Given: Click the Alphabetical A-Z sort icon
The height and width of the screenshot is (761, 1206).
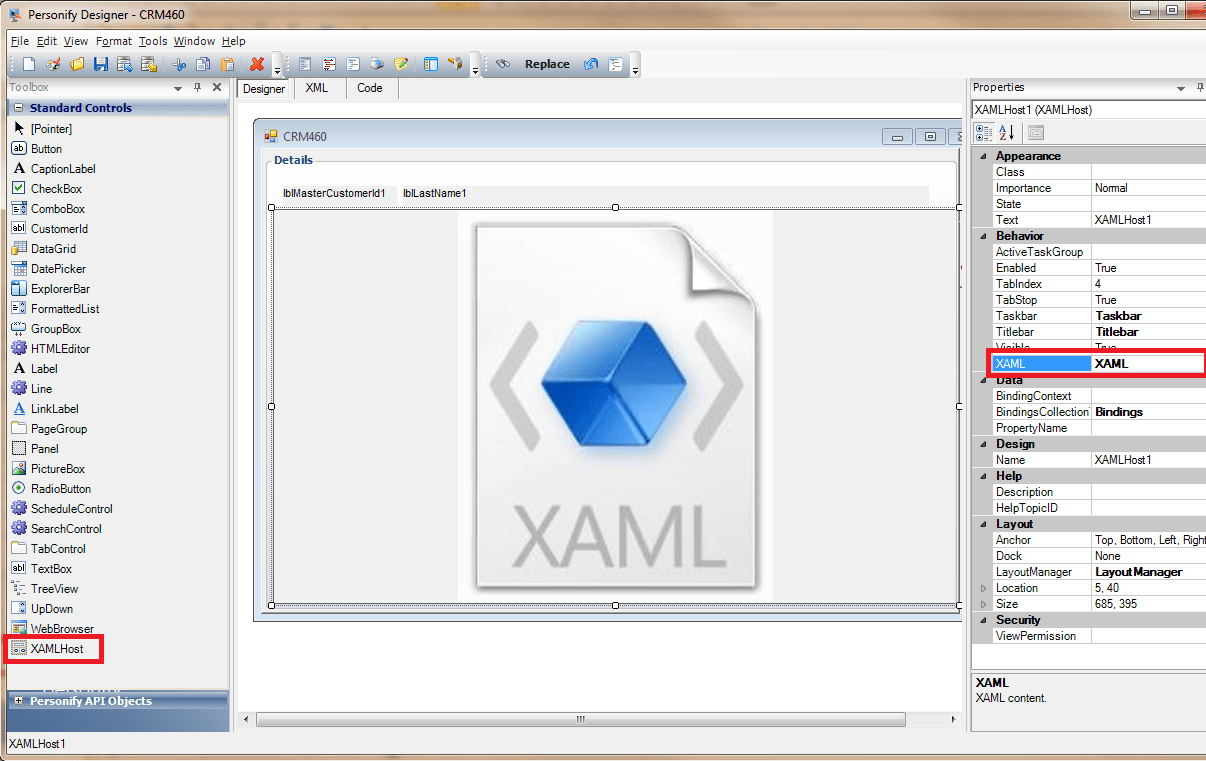Looking at the screenshot, I should [x=1006, y=132].
